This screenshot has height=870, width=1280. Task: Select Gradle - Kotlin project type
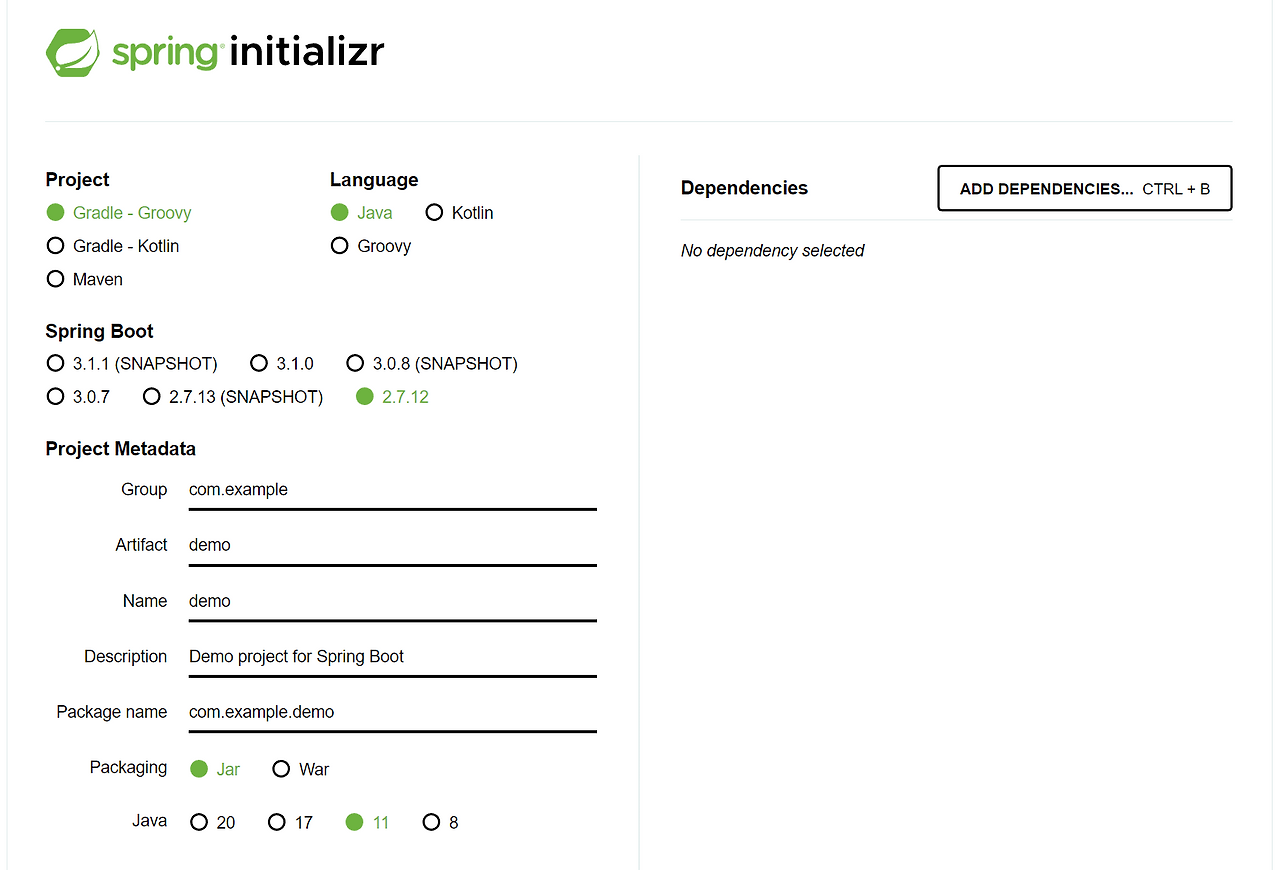click(x=55, y=245)
